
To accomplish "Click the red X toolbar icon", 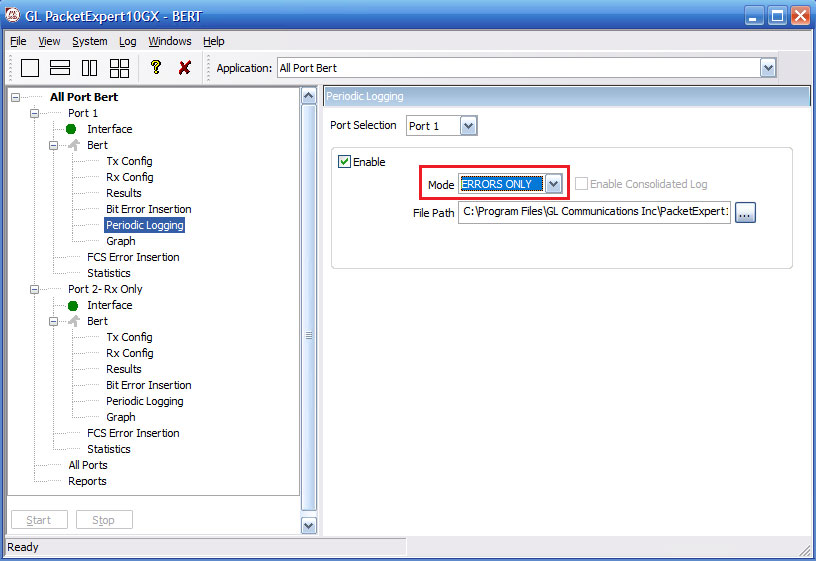I will [x=184, y=68].
